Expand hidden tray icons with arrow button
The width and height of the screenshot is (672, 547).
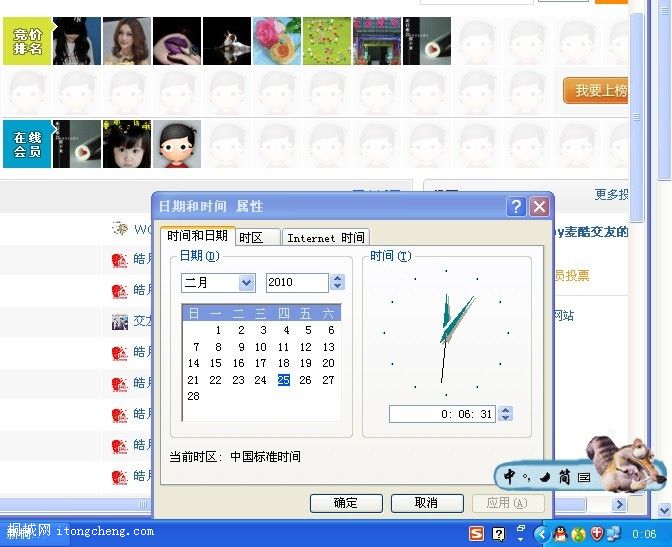tap(542, 534)
